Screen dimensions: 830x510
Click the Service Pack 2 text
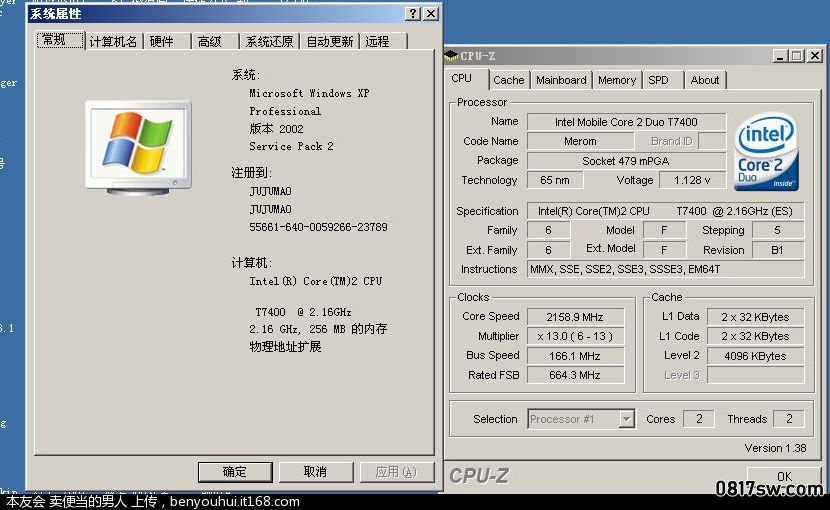click(291, 147)
